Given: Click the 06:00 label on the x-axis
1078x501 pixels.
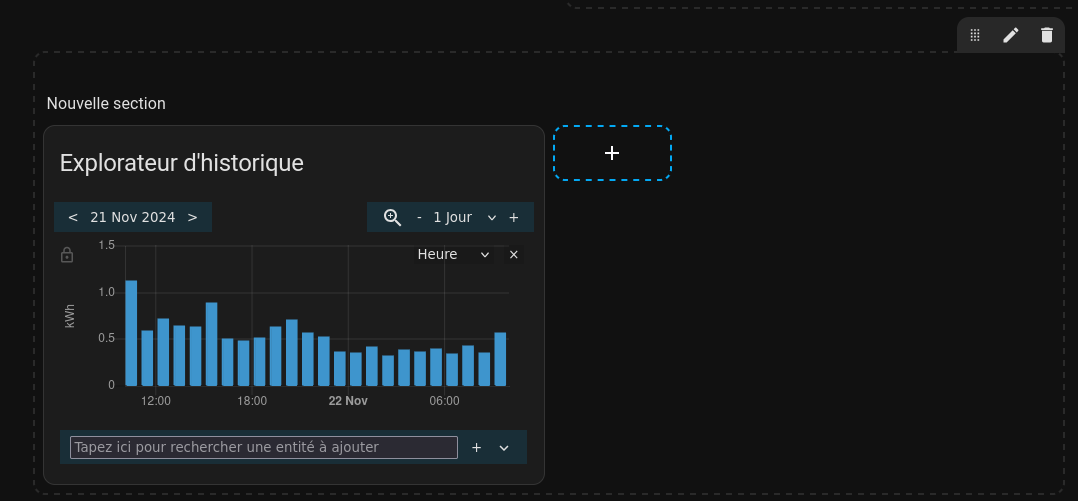Looking at the screenshot, I should [444, 401].
